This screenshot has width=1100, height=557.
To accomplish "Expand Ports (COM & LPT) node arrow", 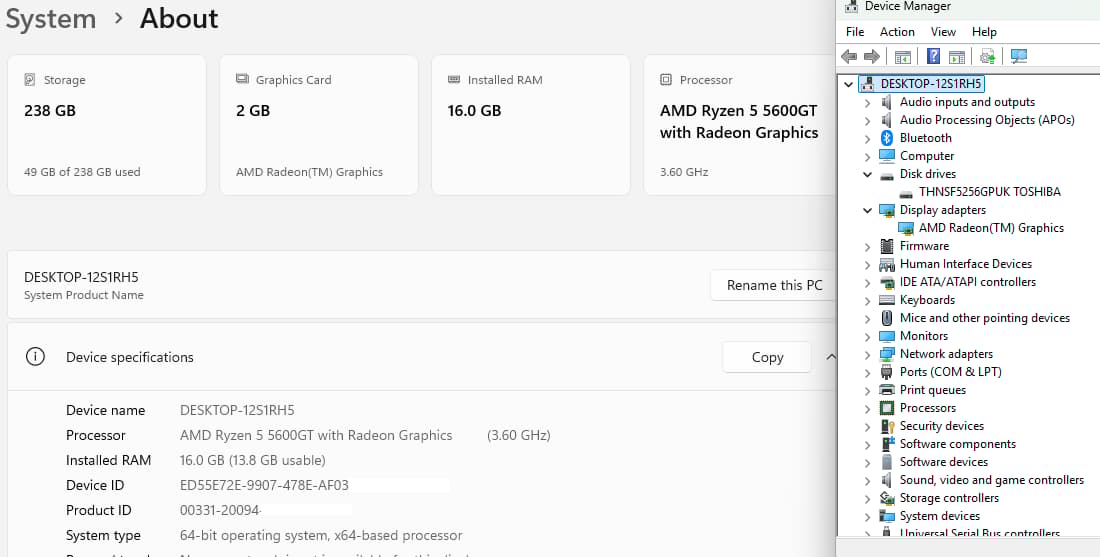I will point(868,373).
